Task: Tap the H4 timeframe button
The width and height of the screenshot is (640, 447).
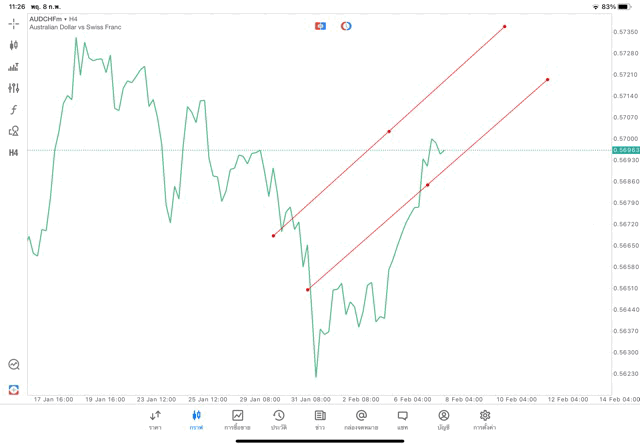Action: coord(14,153)
